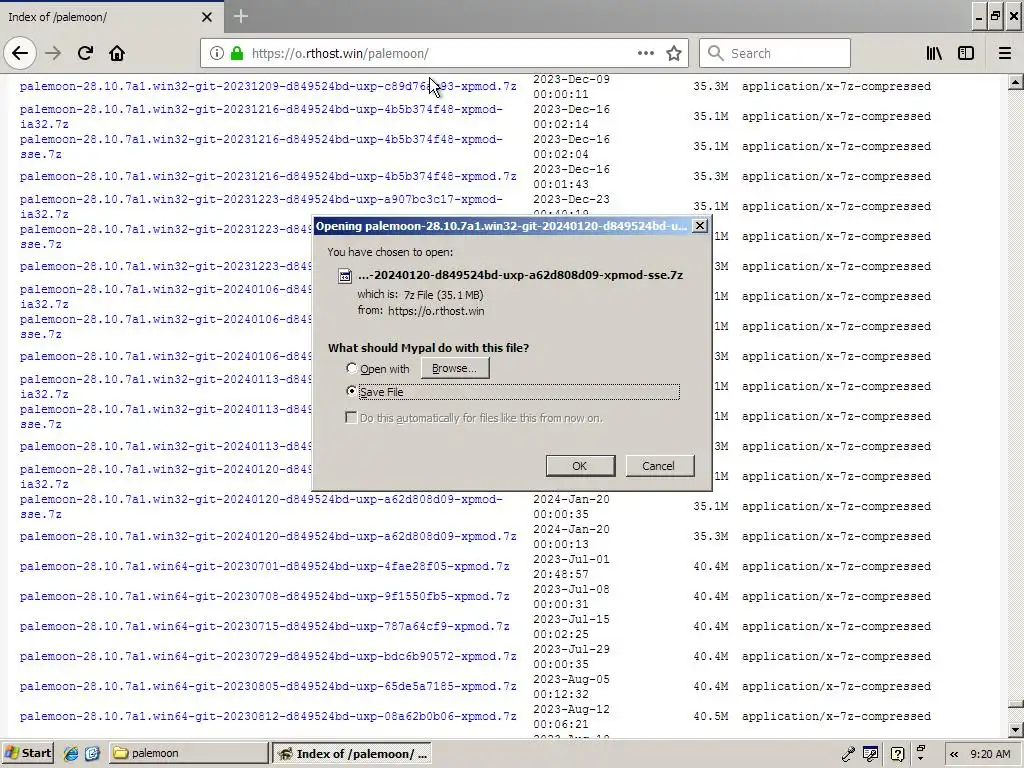Click the page scrollbar up arrow

click(1016, 82)
